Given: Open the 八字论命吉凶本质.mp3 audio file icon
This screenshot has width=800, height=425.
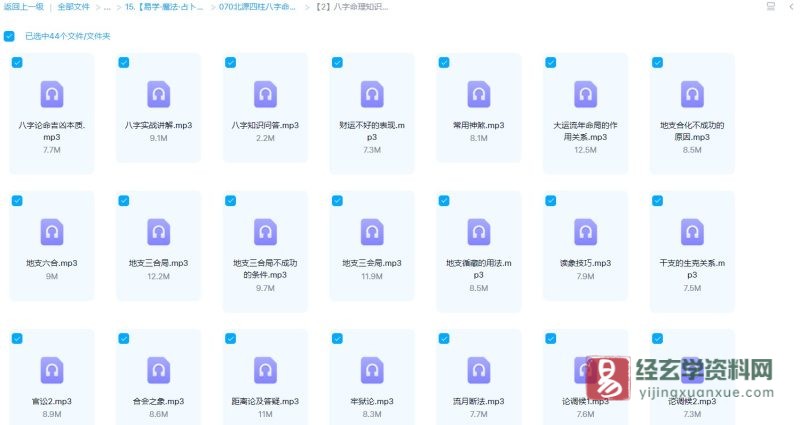Looking at the screenshot, I should point(51,94).
